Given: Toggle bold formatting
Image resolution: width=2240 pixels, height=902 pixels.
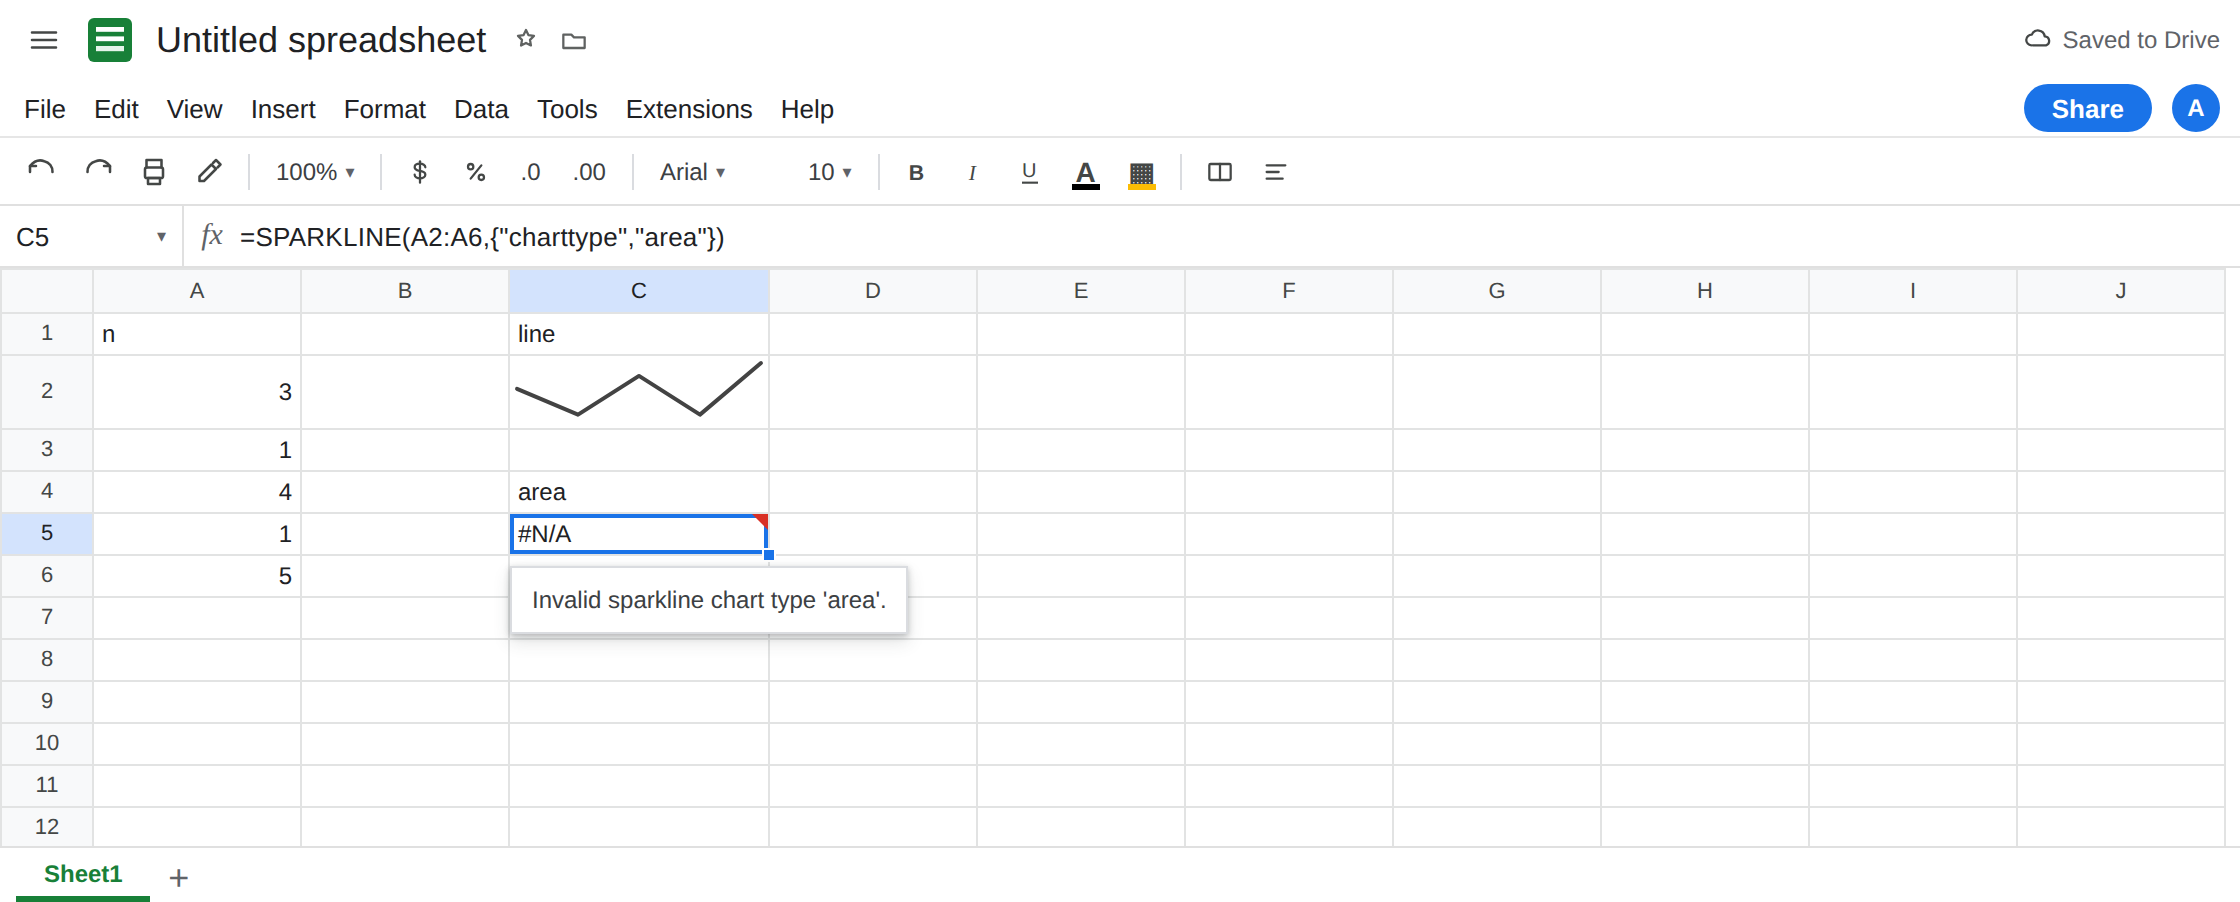Looking at the screenshot, I should click(x=916, y=172).
